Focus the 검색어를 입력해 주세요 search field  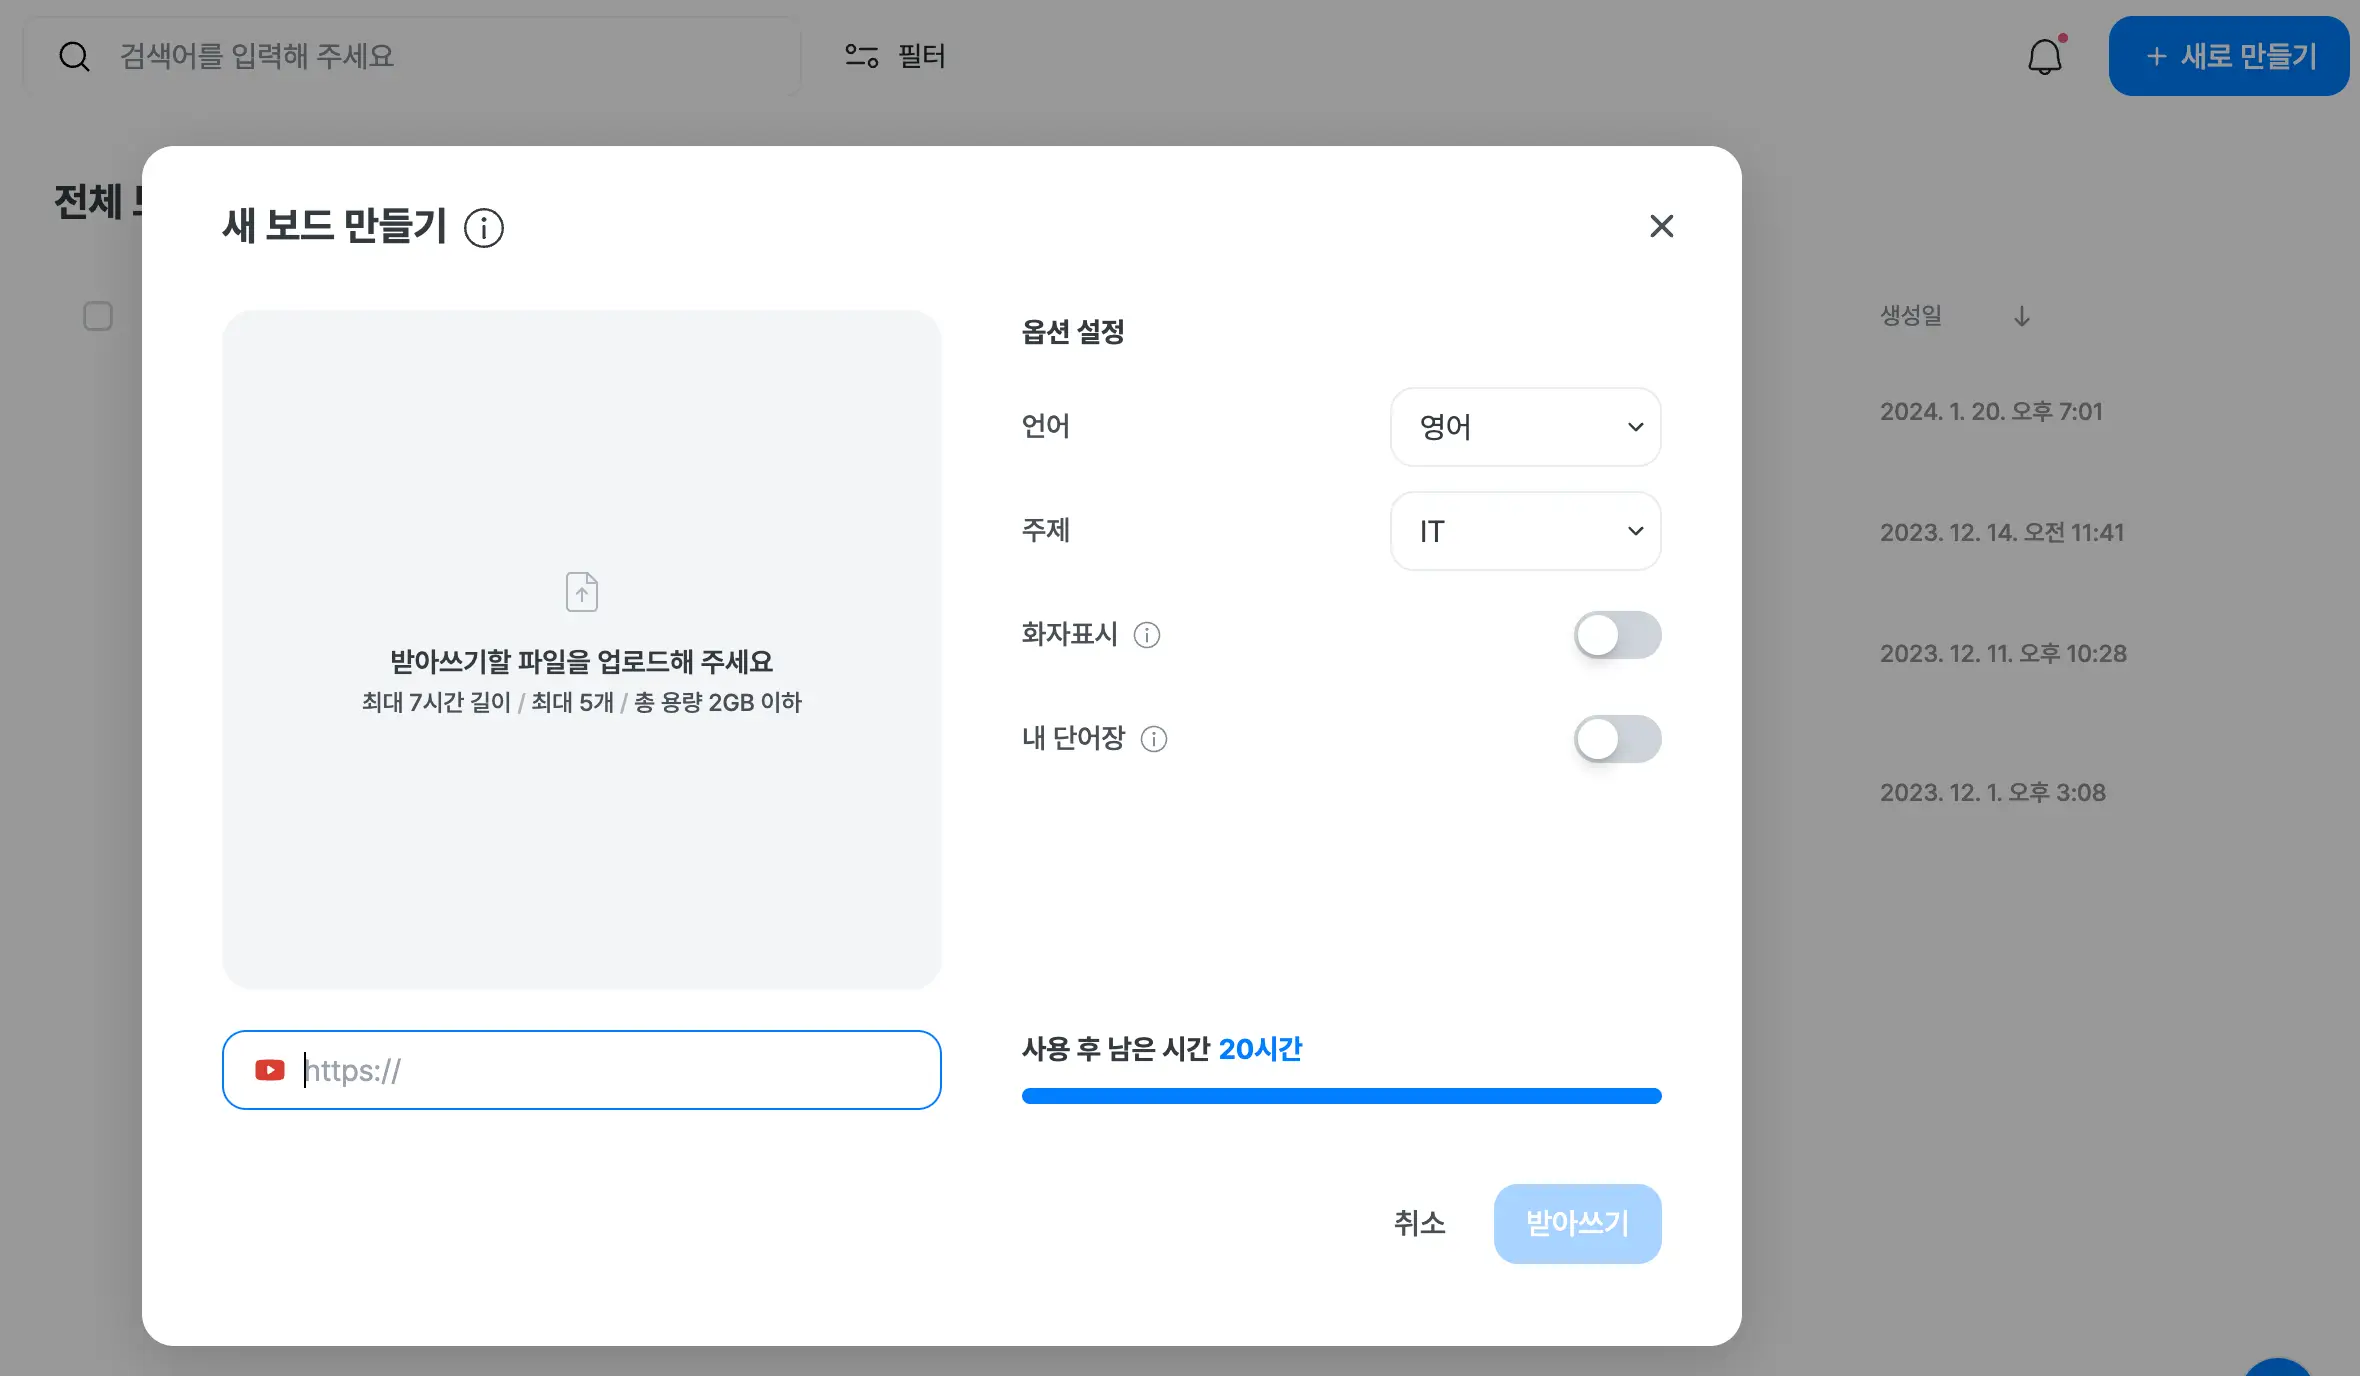click(x=412, y=56)
